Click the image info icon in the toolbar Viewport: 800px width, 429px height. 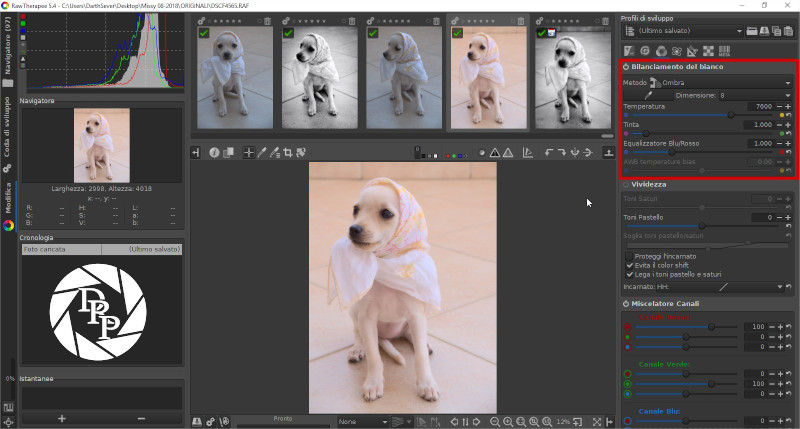213,153
